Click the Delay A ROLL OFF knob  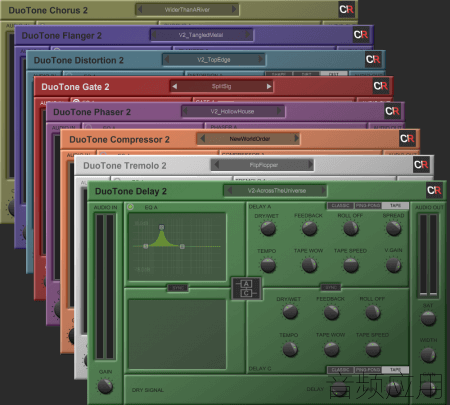pos(351,229)
